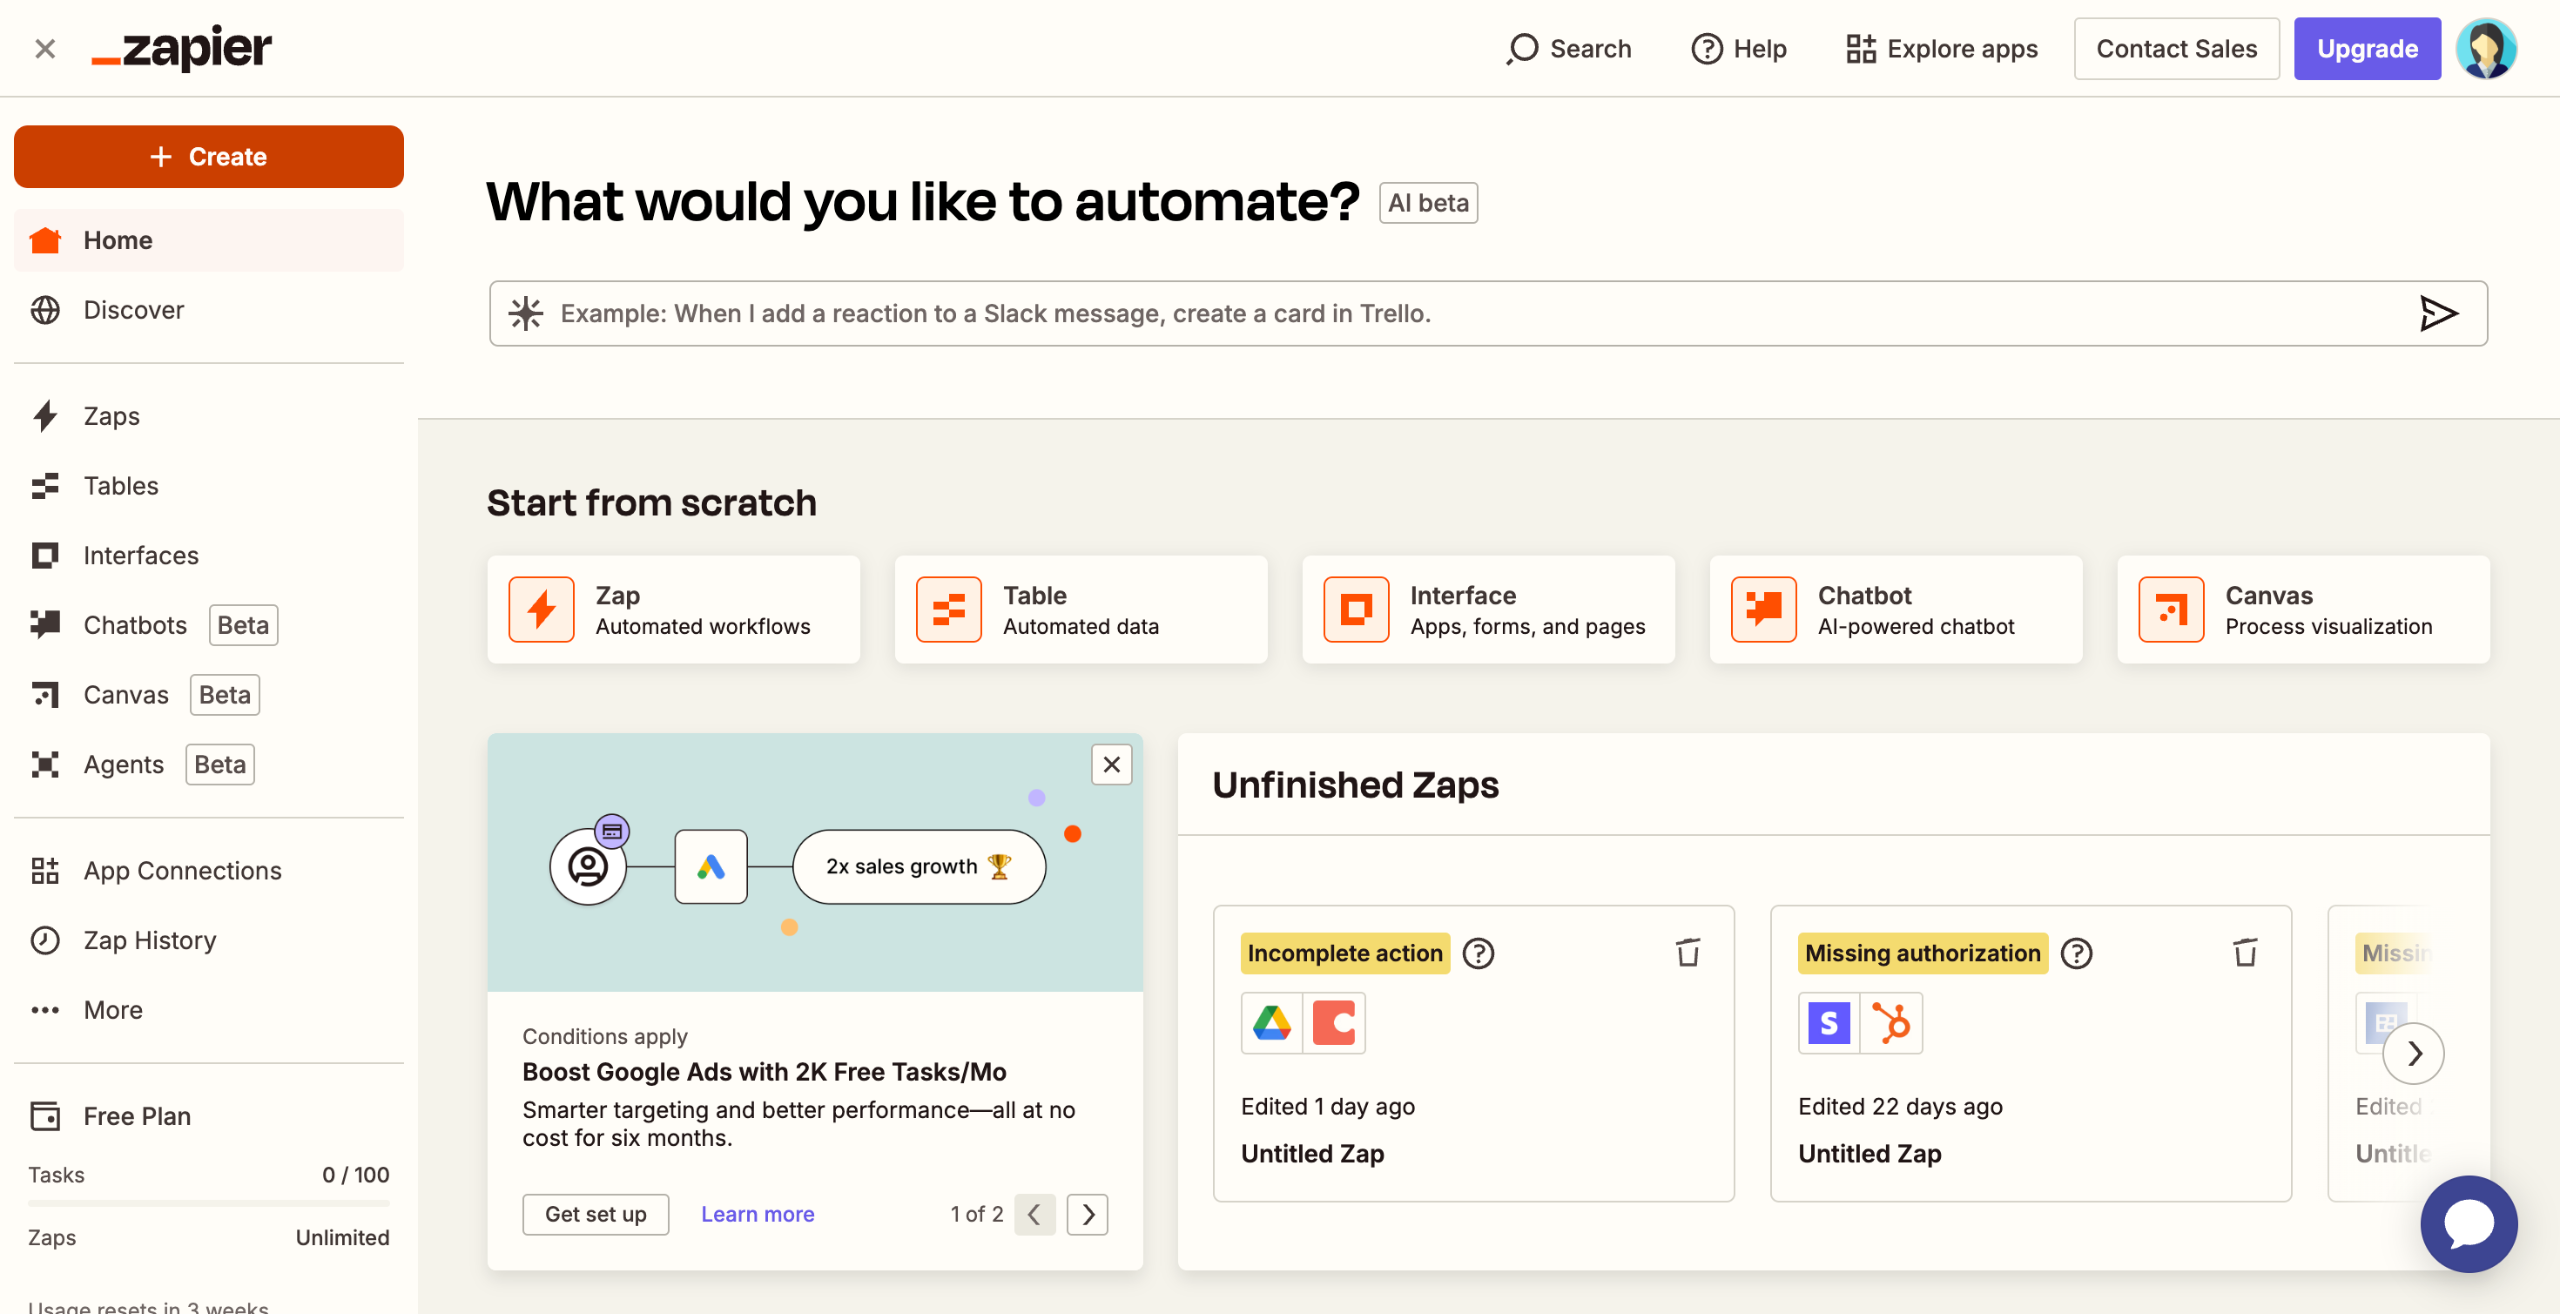Open App Connections in the sidebar

pos(182,870)
